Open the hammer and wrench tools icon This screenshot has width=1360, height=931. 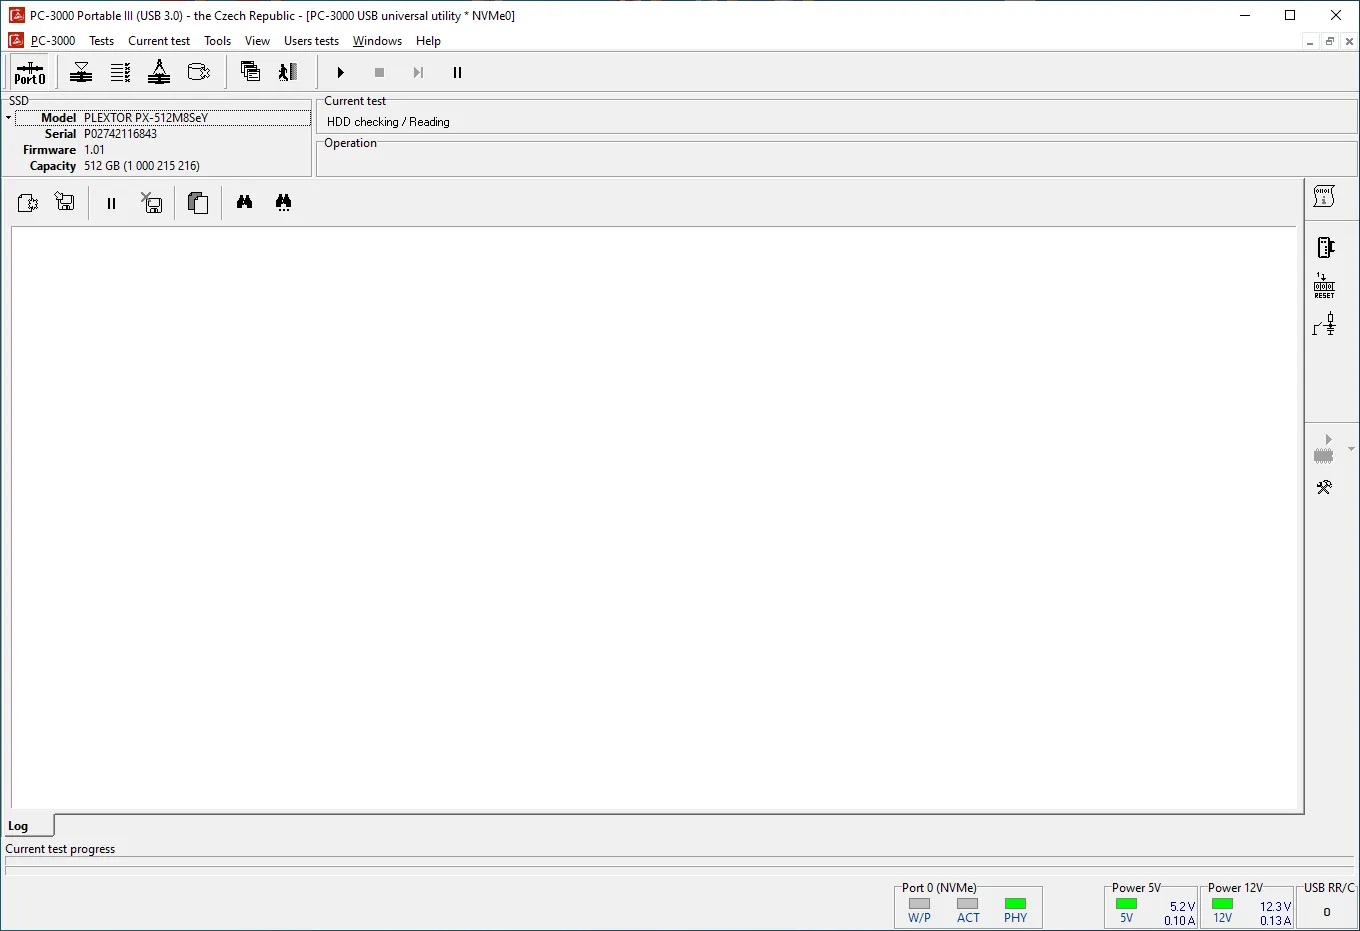[x=1324, y=488]
